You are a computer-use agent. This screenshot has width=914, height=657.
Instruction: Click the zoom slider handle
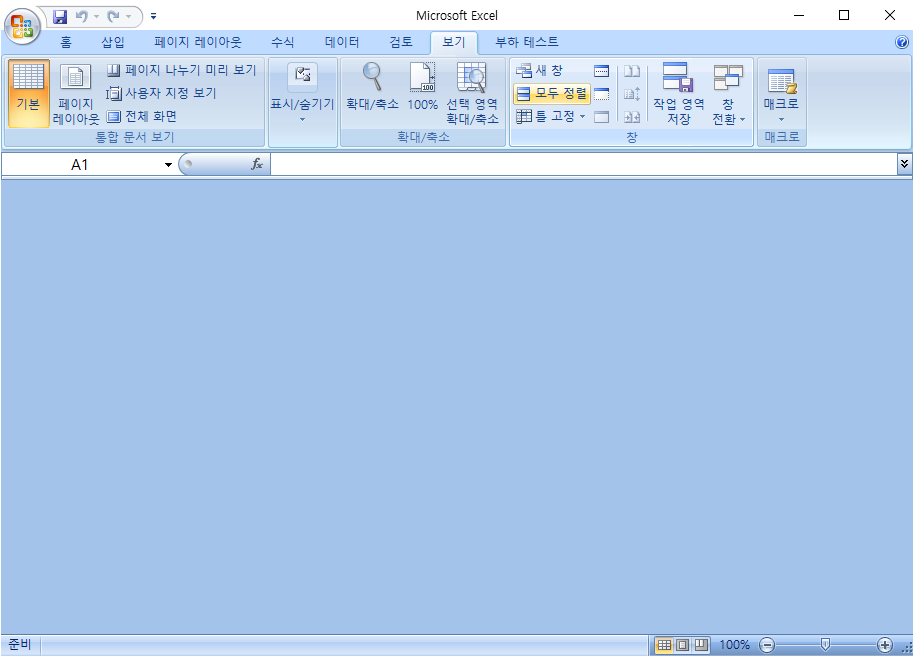click(x=825, y=644)
